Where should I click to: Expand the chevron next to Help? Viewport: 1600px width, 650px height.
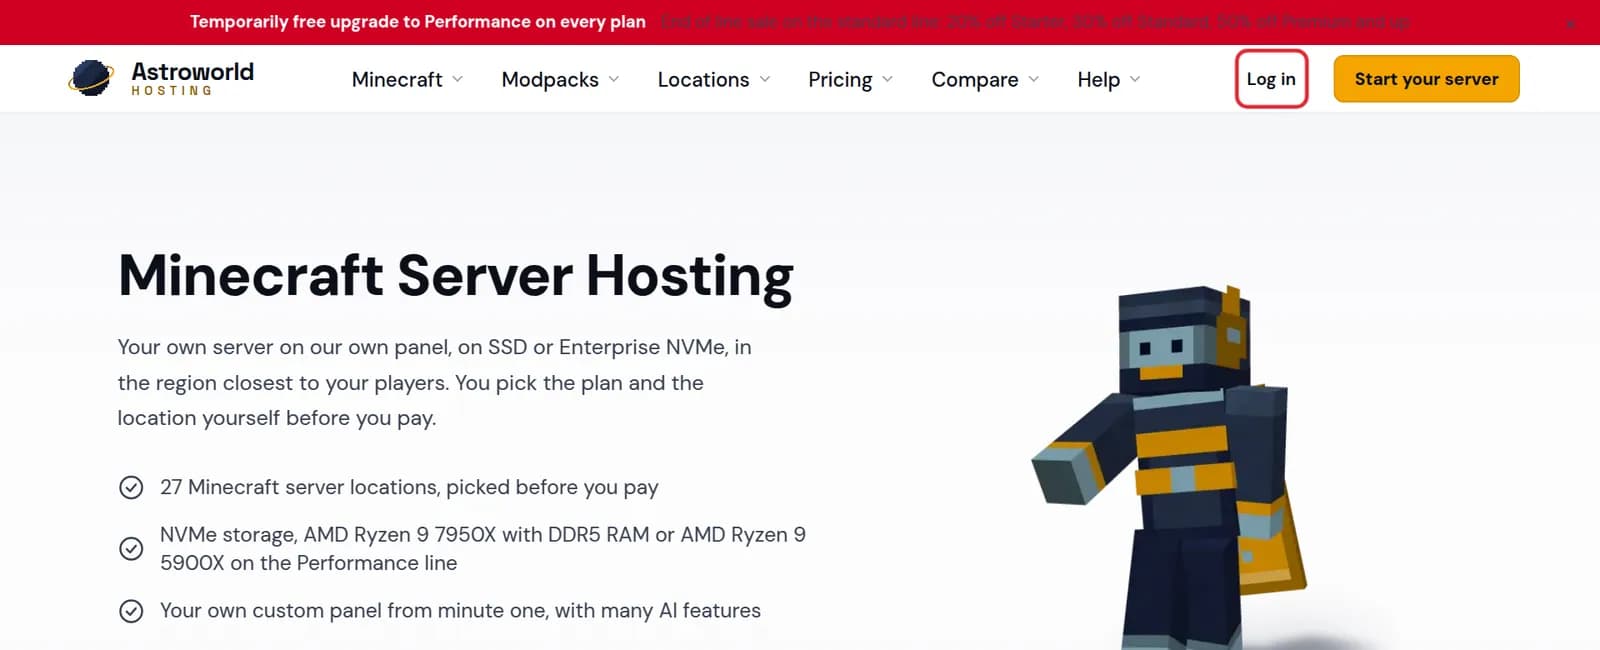[x=1134, y=79]
